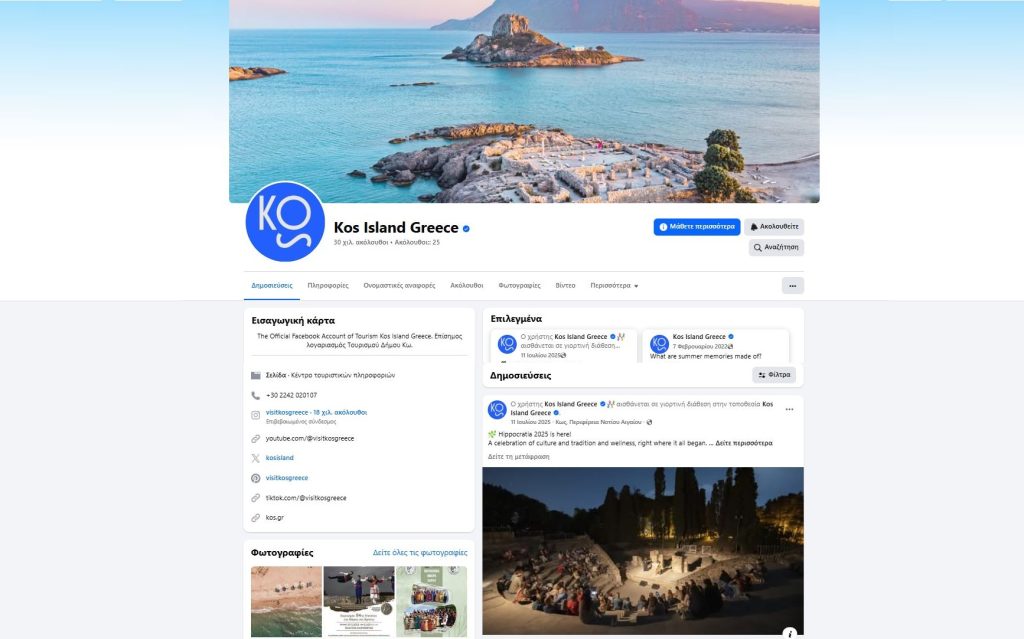Click the Pinterest icon in intro card
This screenshot has height=639, width=1024.
(x=256, y=478)
